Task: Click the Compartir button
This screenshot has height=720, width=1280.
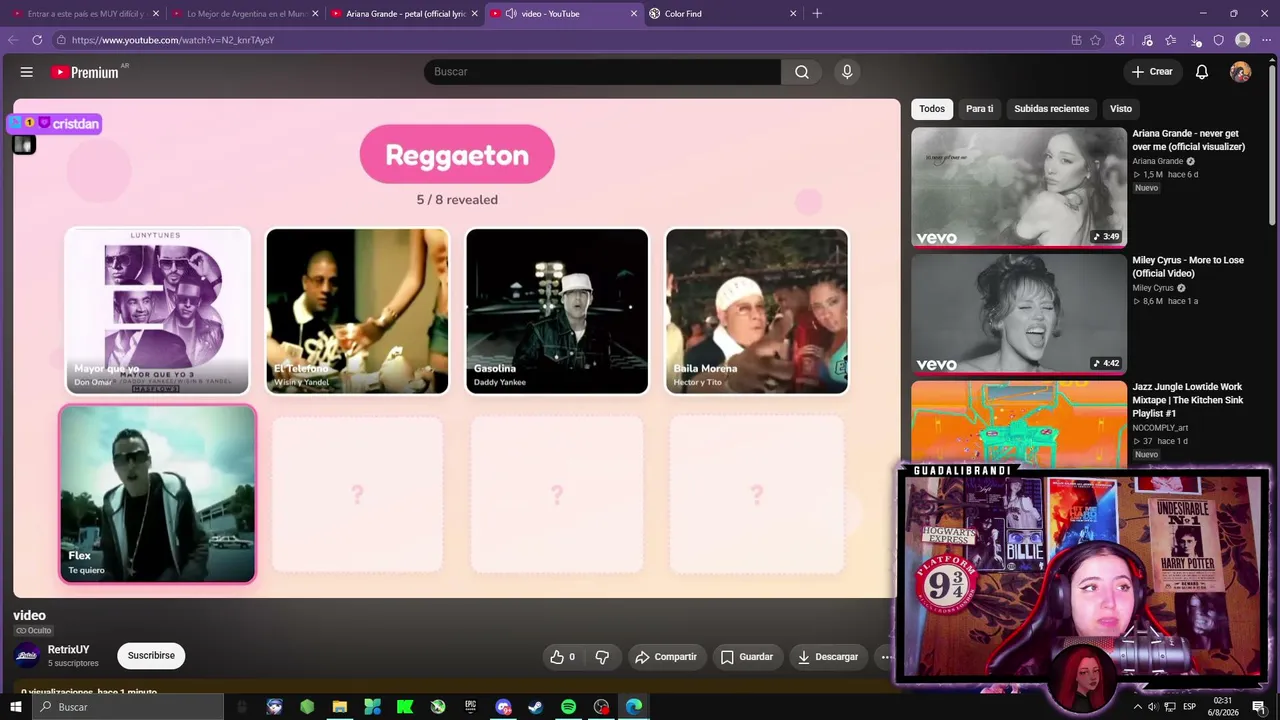Action: [x=666, y=657]
